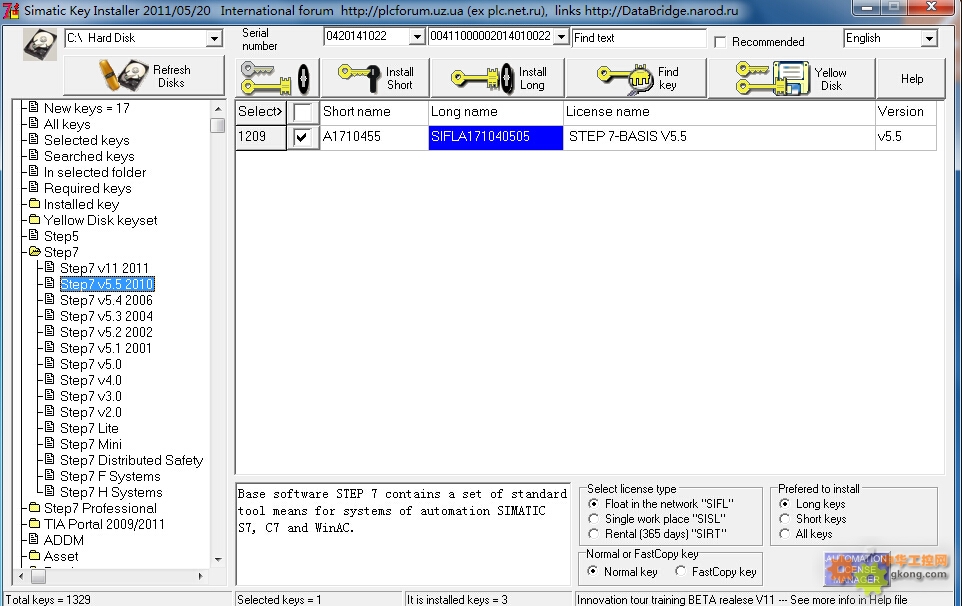Click the Yellow Disk button
This screenshot has height=606, width=962.
pyautogui.click(x=791, y=78)
